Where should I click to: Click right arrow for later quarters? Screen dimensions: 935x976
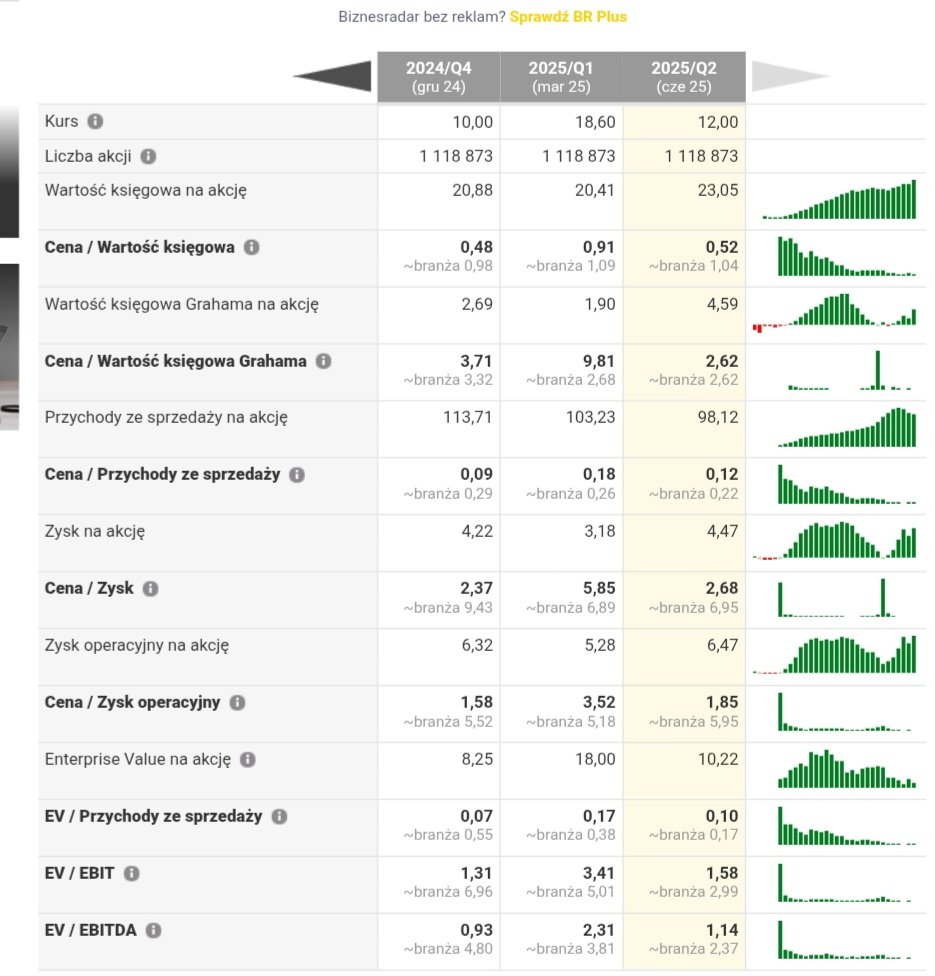click(x=790, y=77)
